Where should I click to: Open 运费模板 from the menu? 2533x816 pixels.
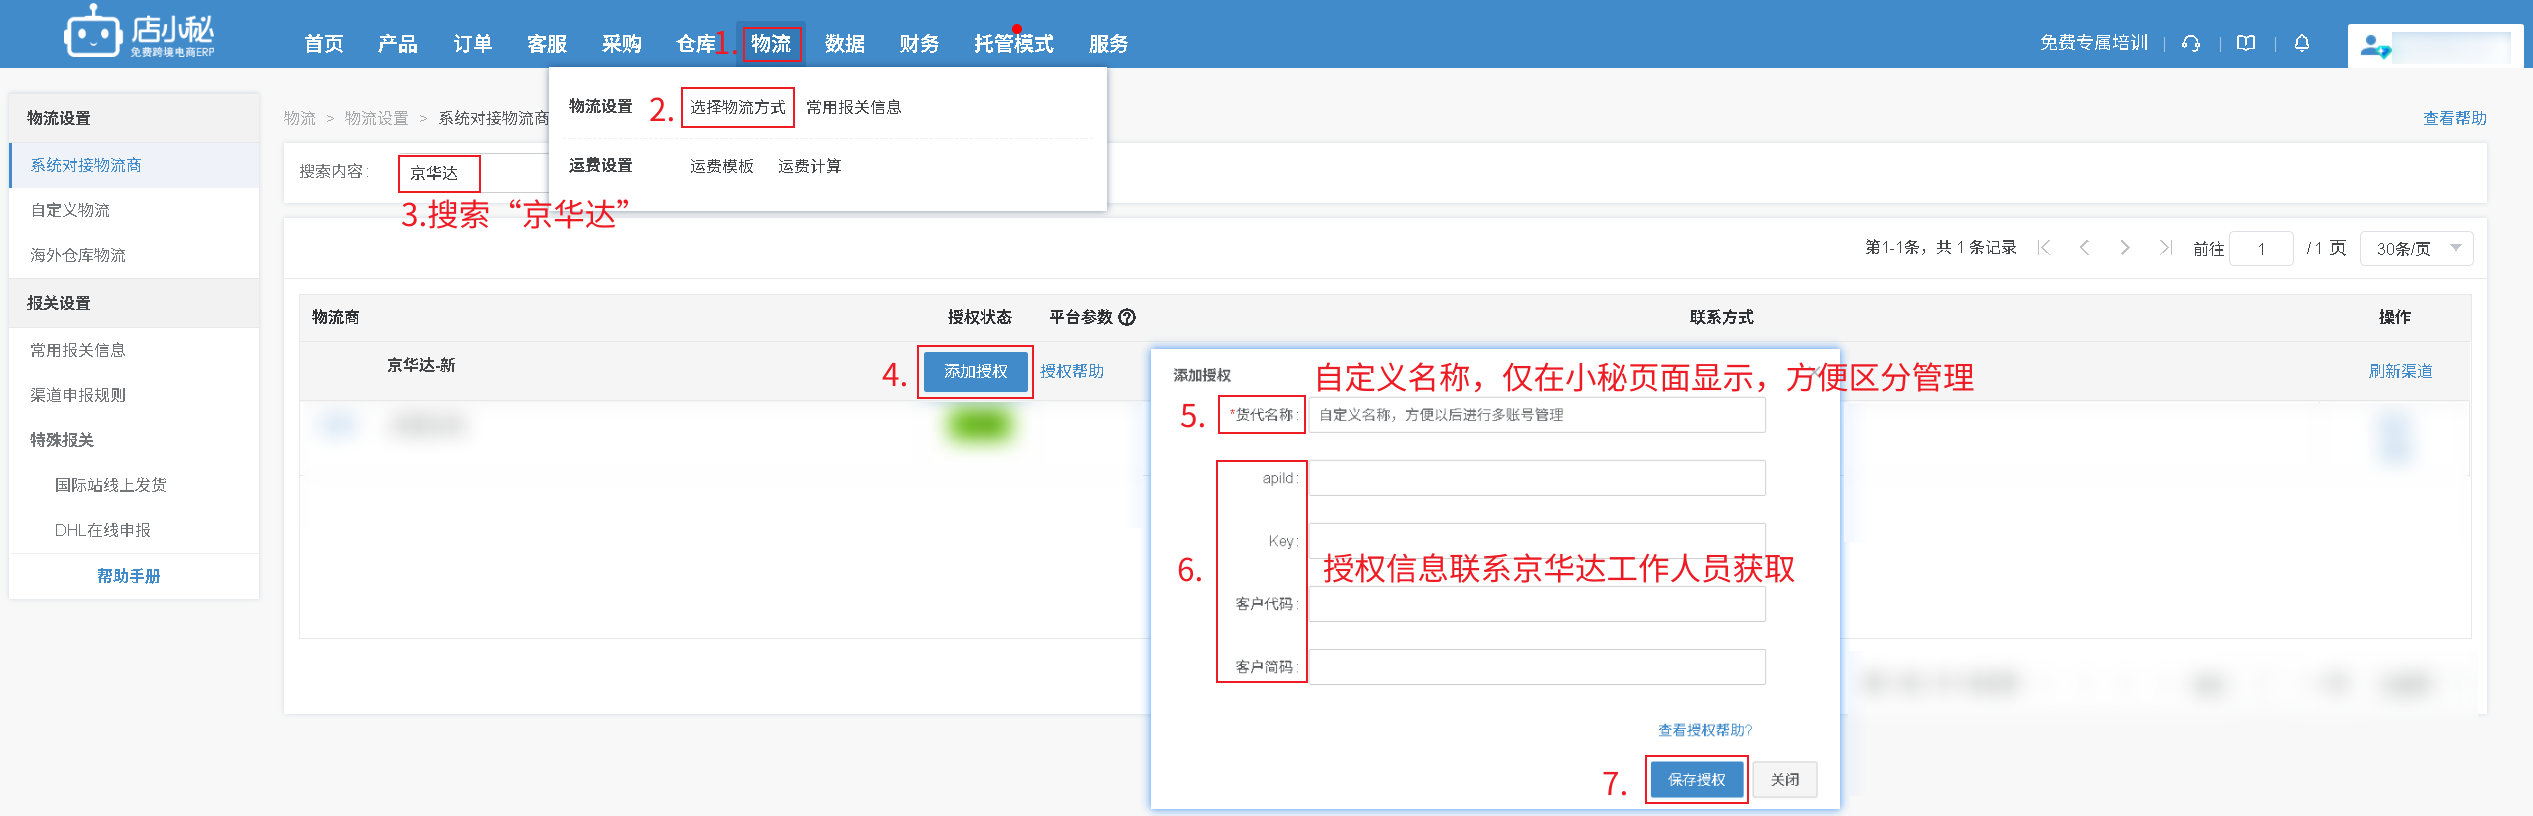pos(721,166)
